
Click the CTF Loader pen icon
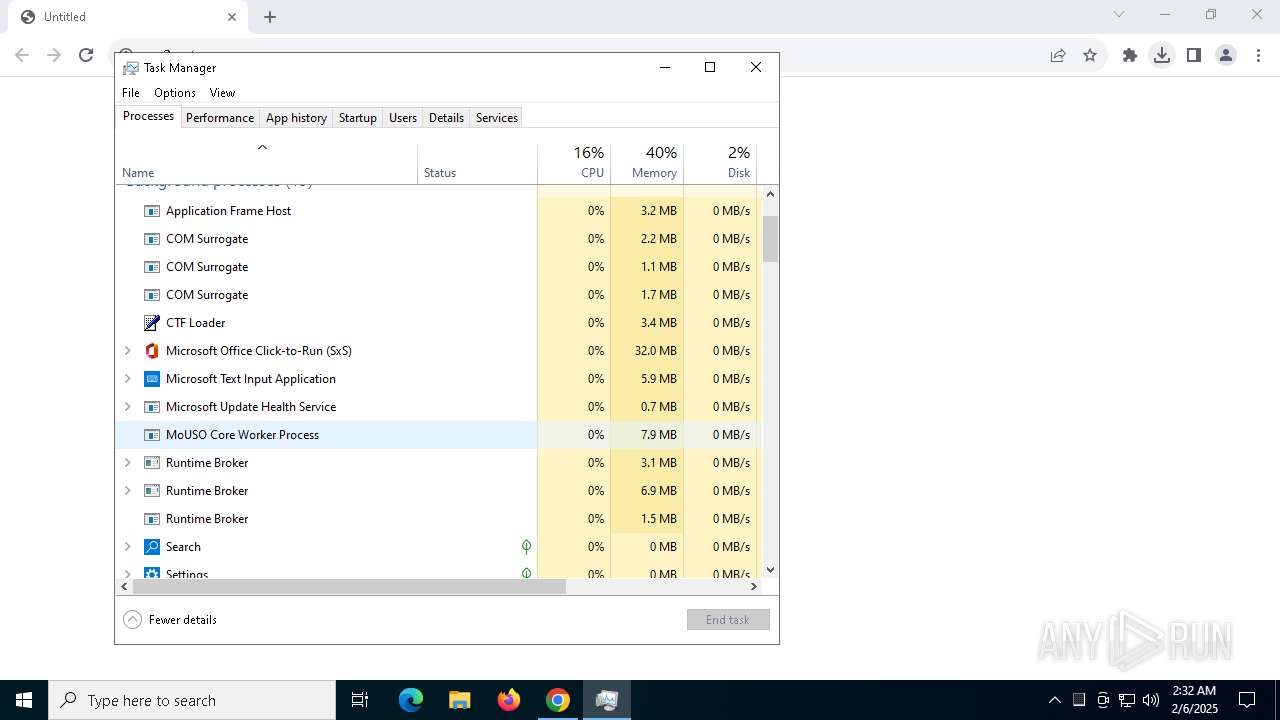click(x=152, y=323)
